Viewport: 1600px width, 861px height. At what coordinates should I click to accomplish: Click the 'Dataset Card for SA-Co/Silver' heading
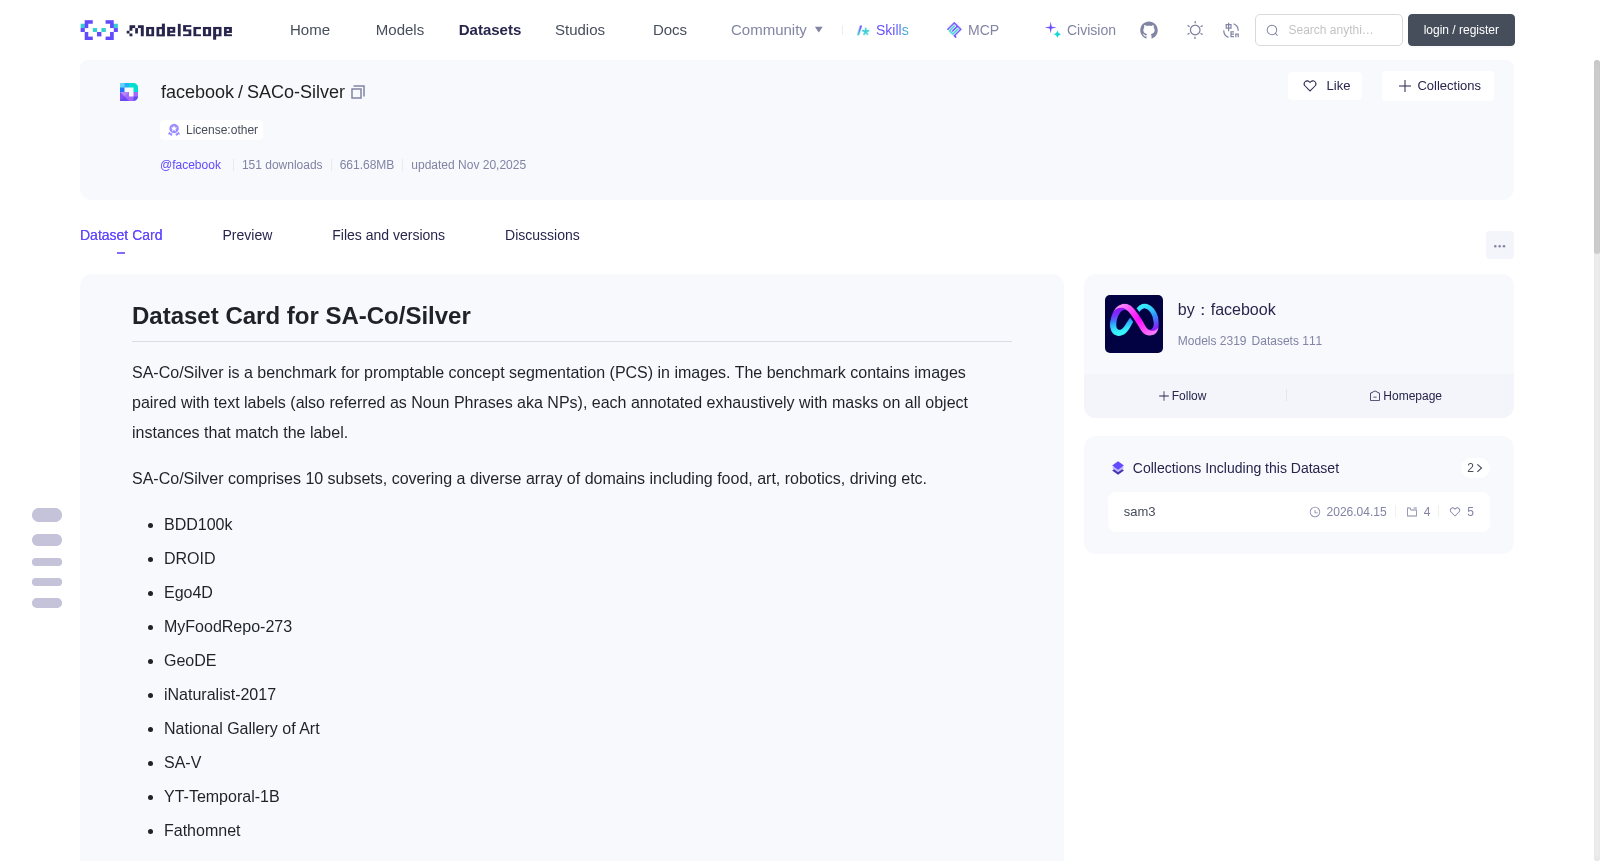301,316
